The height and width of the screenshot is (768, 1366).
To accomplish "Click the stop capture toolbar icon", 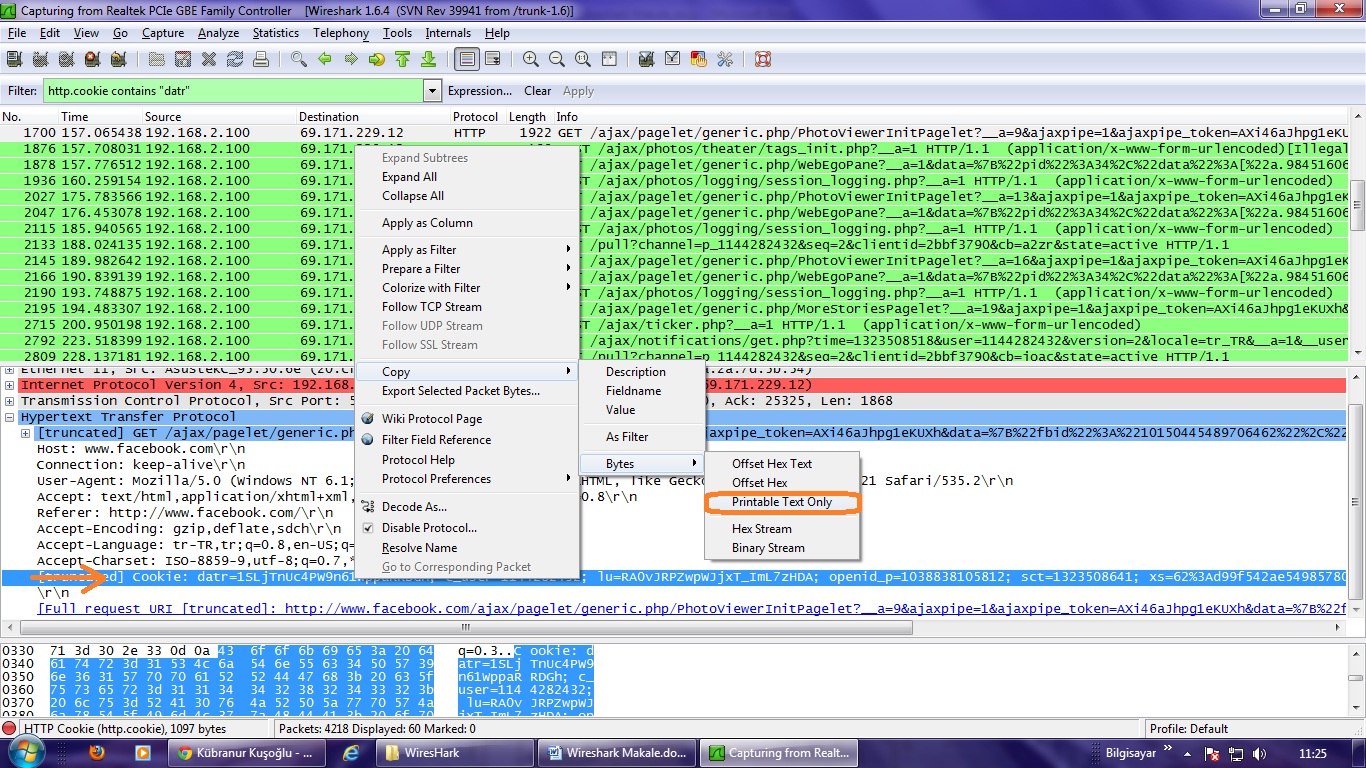I will click(x=92, y=60).
